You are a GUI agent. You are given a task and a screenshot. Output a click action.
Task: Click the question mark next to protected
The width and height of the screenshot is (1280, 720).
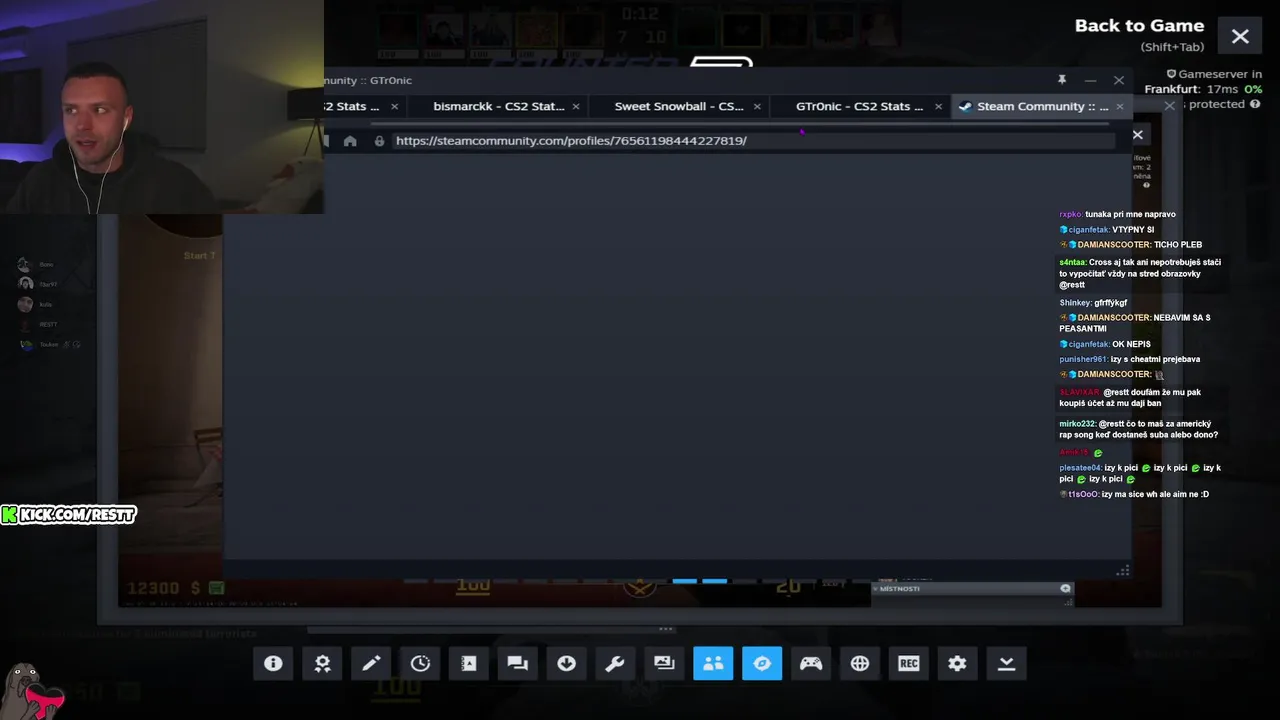[x=1255, y=104]
